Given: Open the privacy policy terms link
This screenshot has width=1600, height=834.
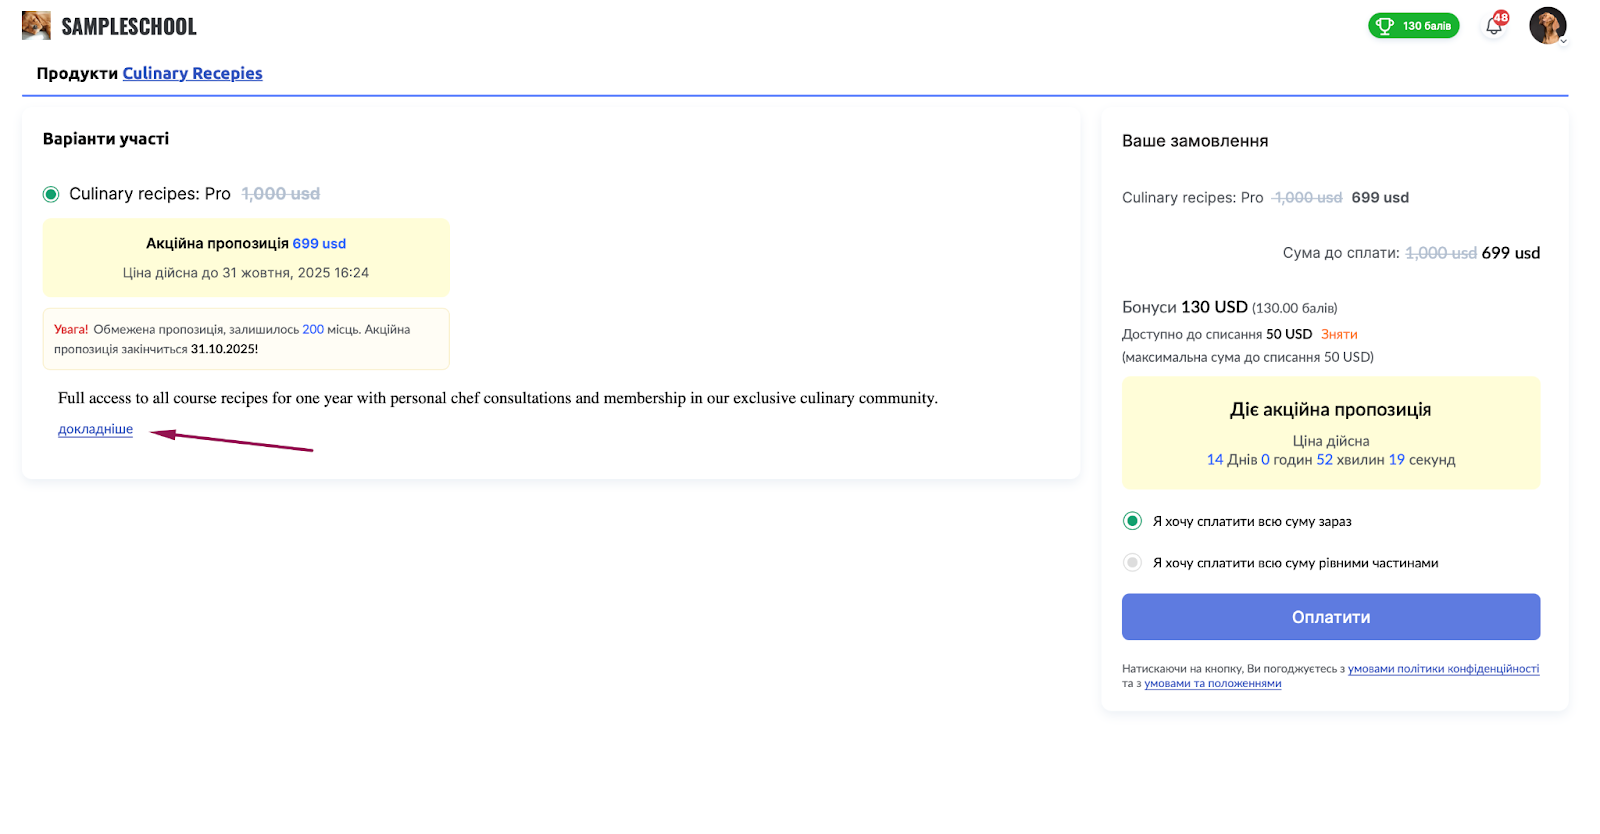Looking at the screenshot, I should click(1443, 669).
